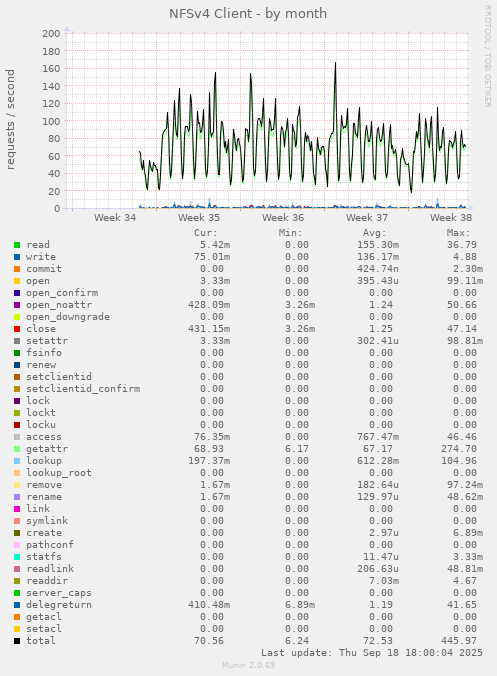The height and width of the screenshot is (676, 497).
Task: Click the readdir legend label
Action: click(47, 581)
